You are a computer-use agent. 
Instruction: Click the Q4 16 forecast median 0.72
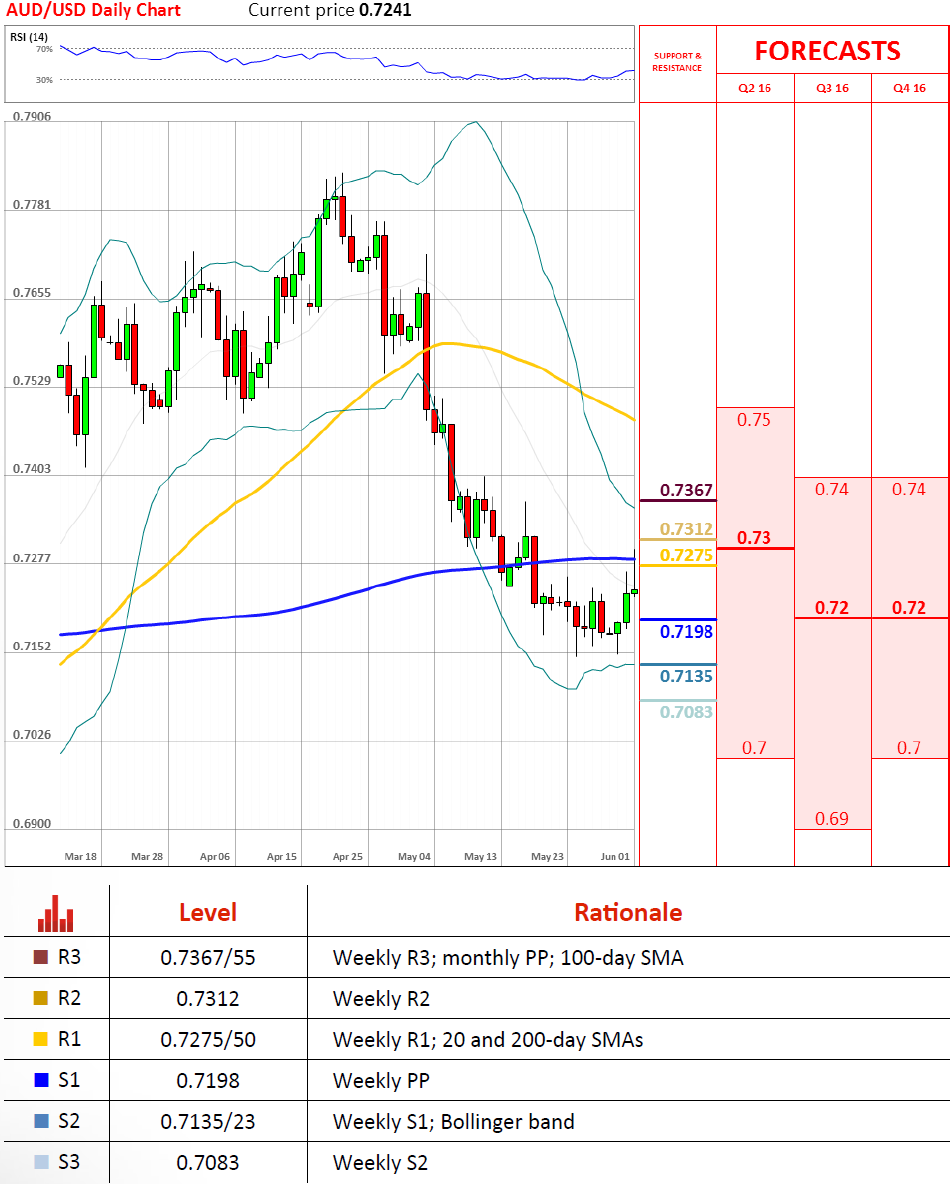[x=909, y=608]
